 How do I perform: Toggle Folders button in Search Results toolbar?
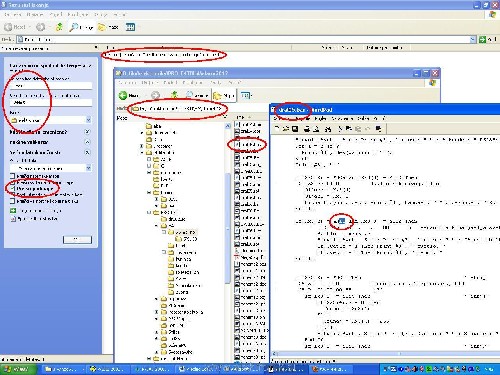click(x=108, y=27)
